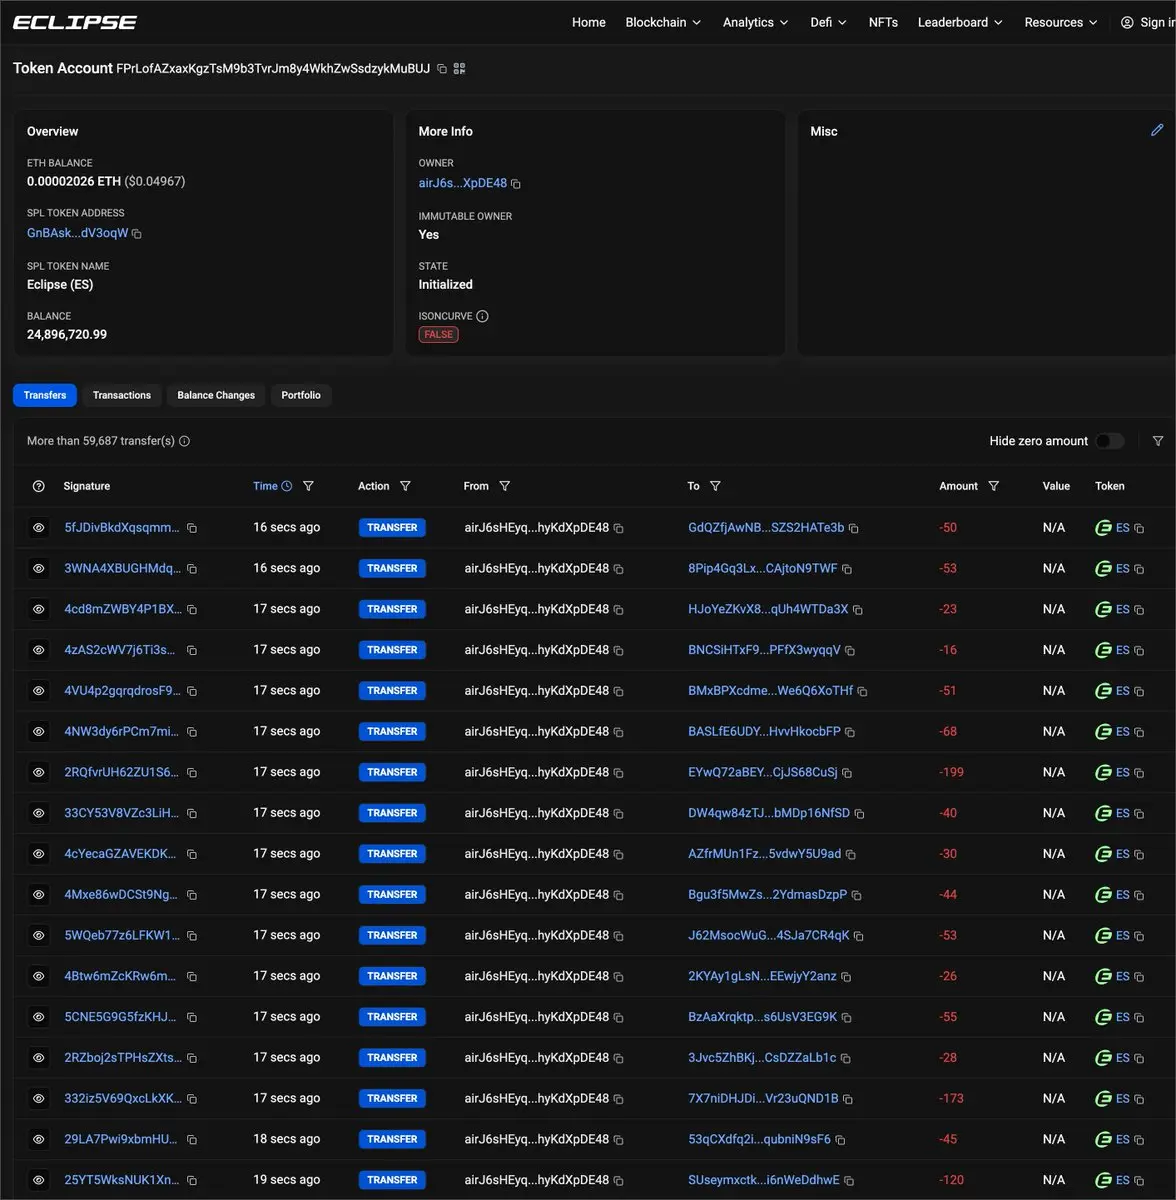The image size is (1176, 1200).
Task: Toggle eye icon for 5WQeb77z6LFKW1 row
Action: click(x=39, y=936)
